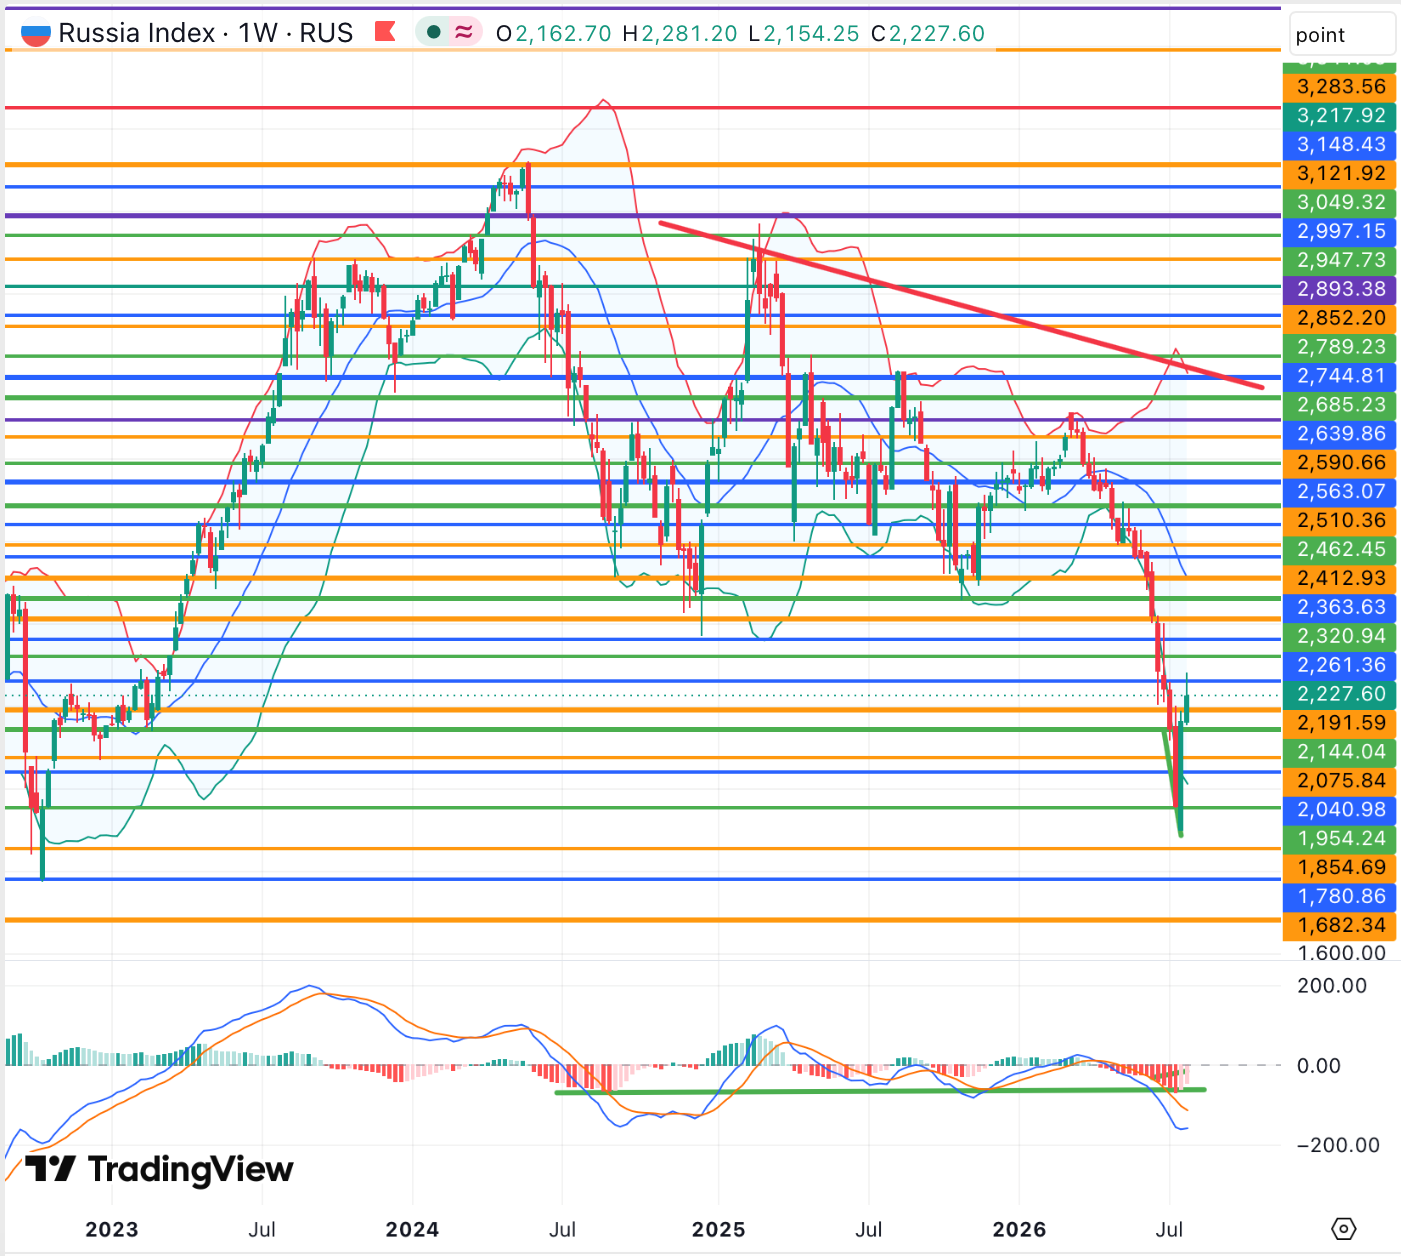The height and width of the screenshot is (1256, 1401).
Task: Click the 2023 label on the time axis
Action: tap(112, 1230)
